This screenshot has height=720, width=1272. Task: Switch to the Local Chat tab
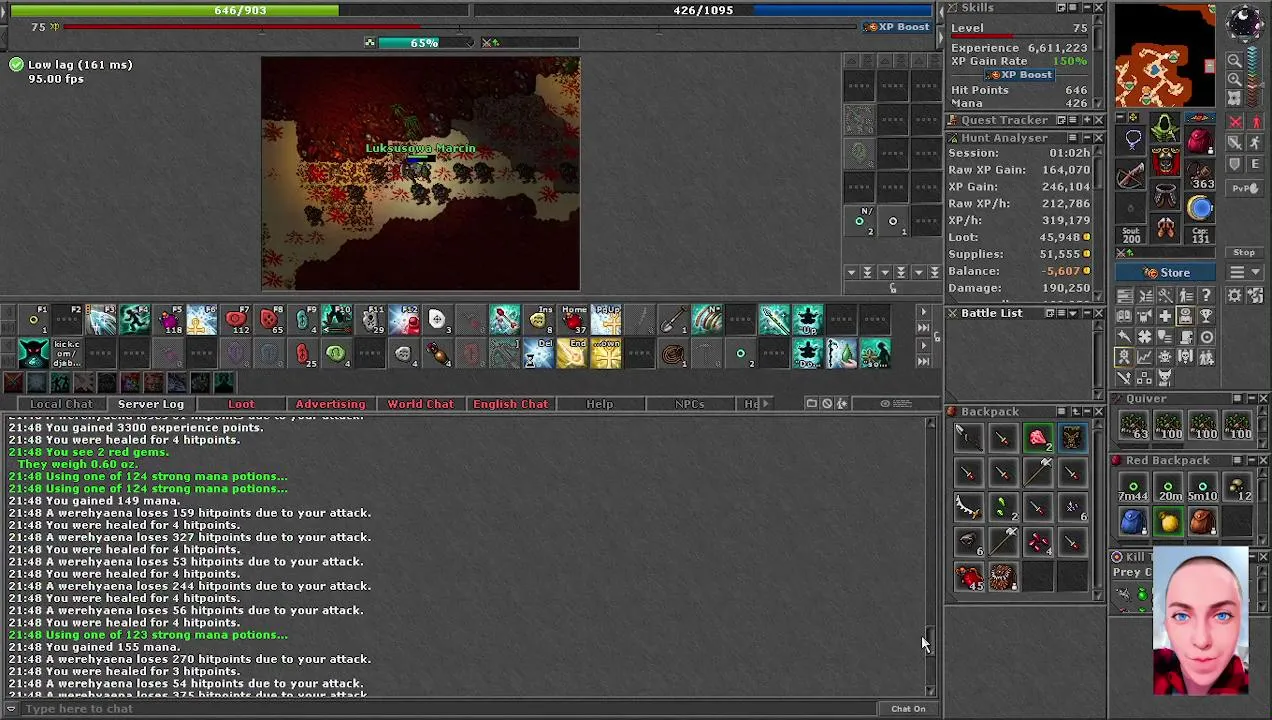tap(61, 404)
